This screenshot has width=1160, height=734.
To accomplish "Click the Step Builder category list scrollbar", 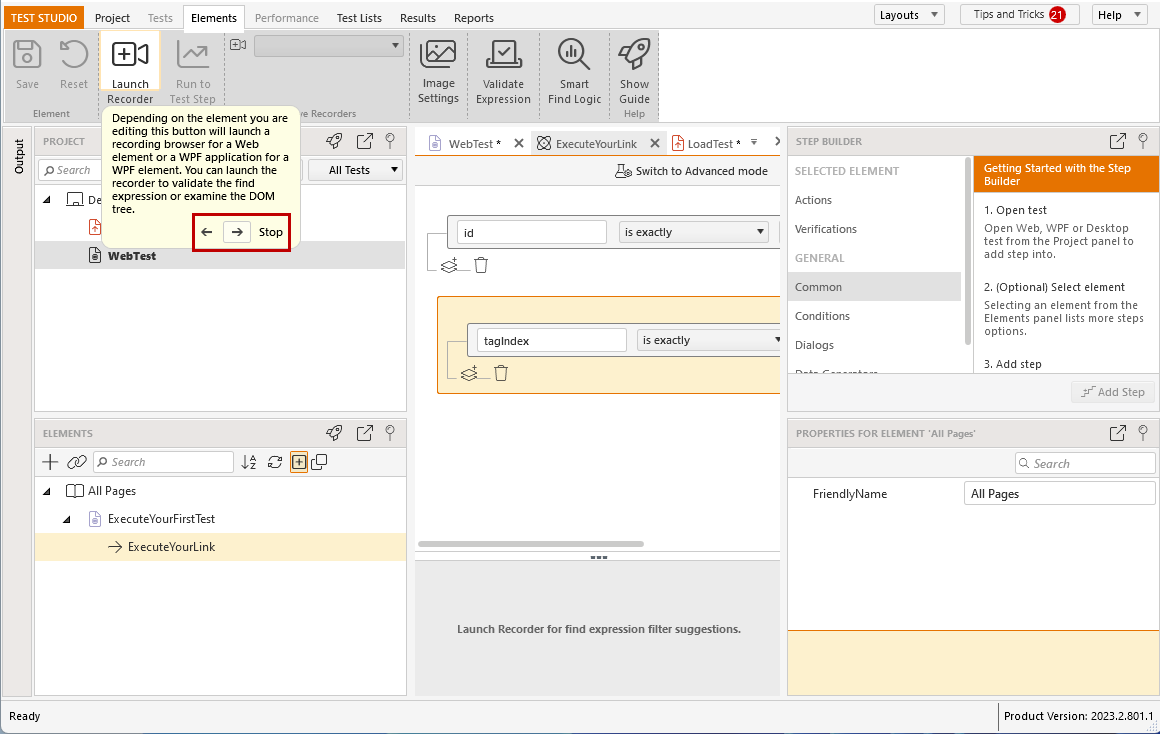I will (968, 252).
